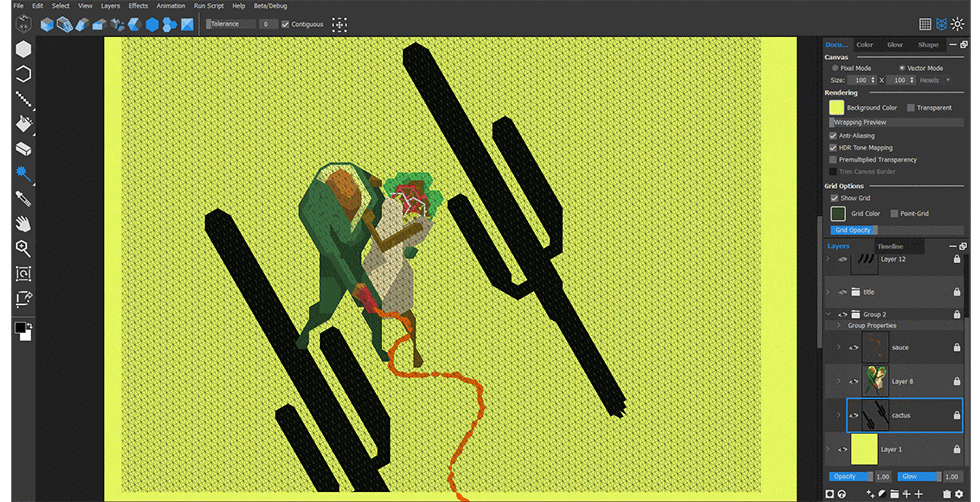Enable the Transparent background checkbox

tap(911, 107)
